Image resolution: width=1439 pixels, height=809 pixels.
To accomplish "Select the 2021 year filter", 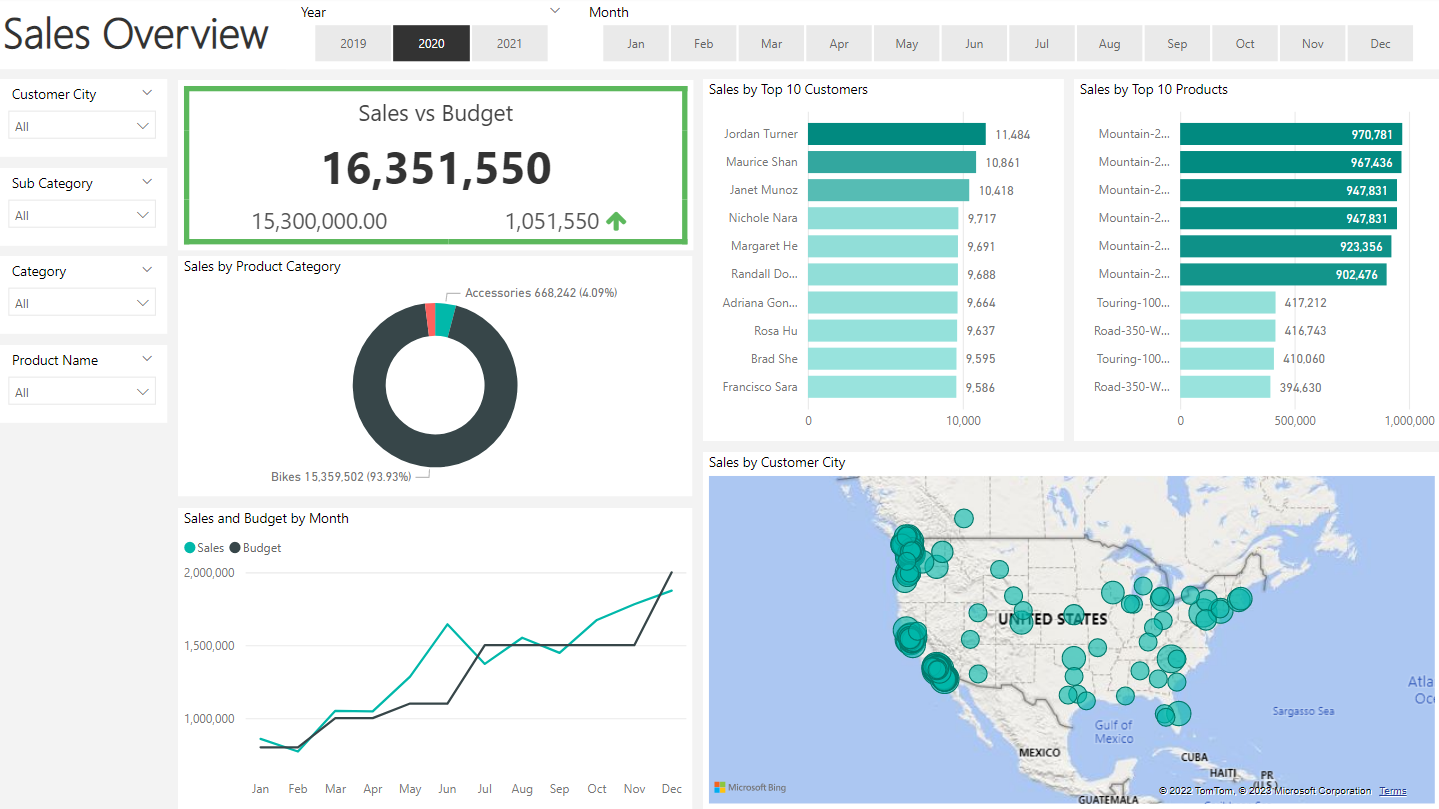I will click(x=509, y=43).
